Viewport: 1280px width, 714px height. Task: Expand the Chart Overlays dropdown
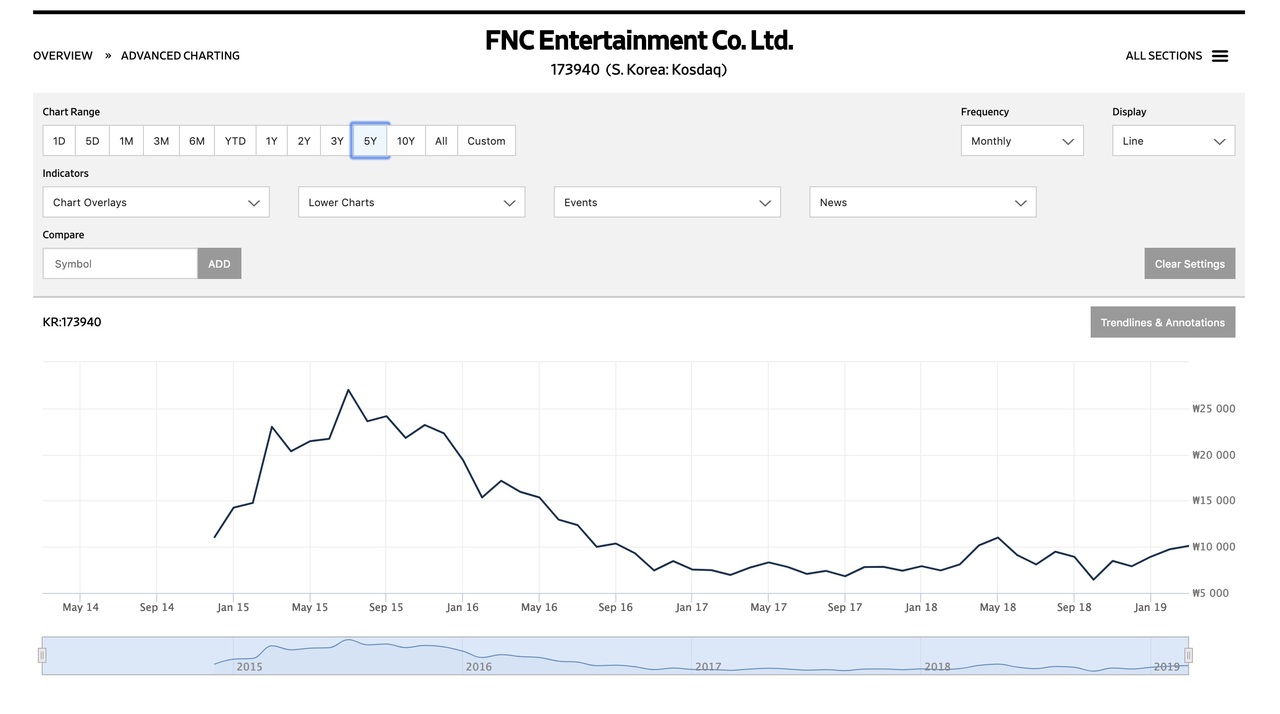coord(156,202)
